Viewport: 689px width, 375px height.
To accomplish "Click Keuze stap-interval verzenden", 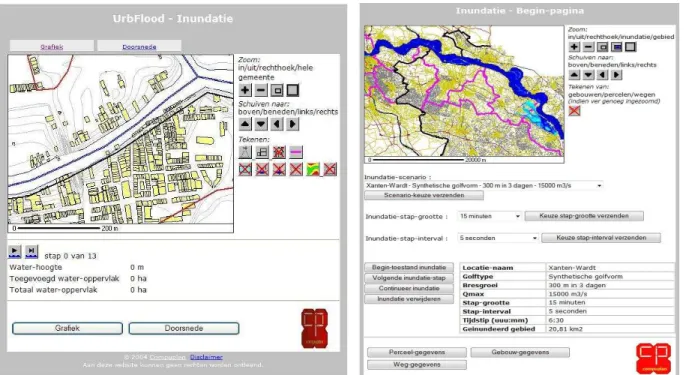I will [601, 238].
